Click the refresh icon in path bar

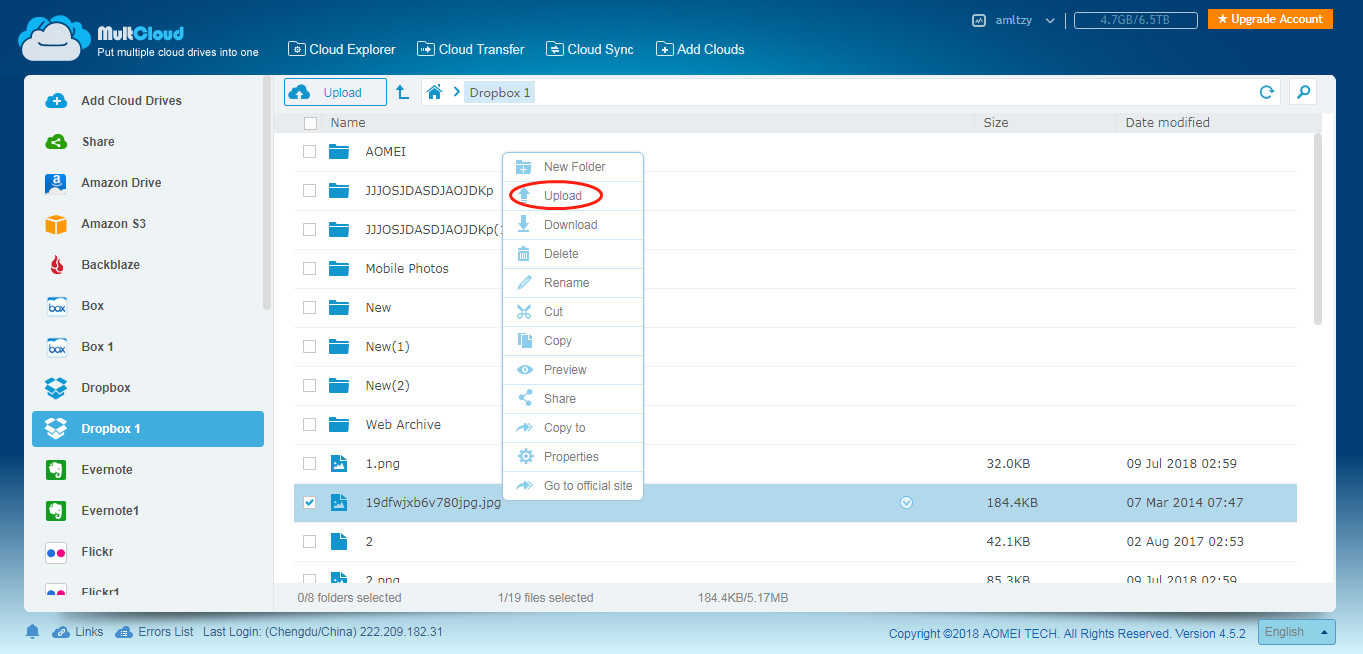[x=1266, y=92]
